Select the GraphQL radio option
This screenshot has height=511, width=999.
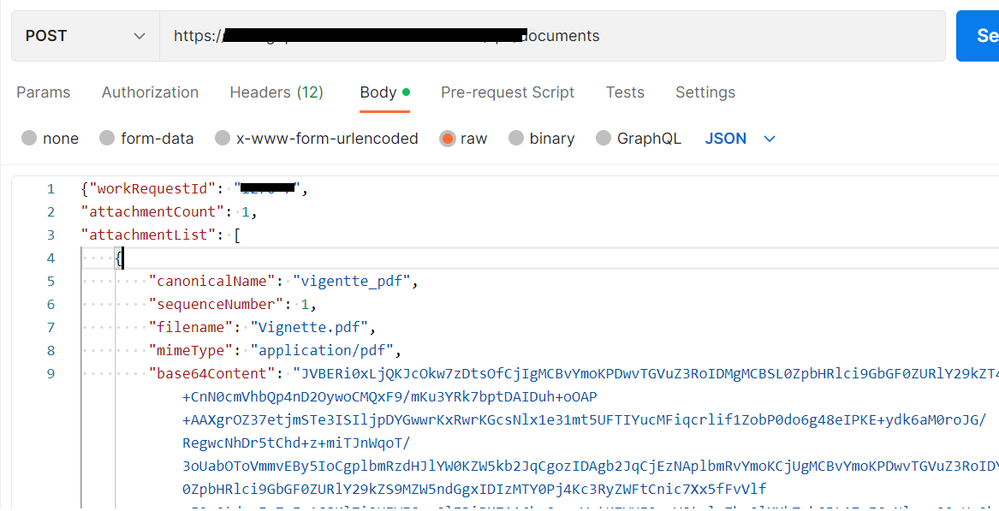[x=603, y=139]
